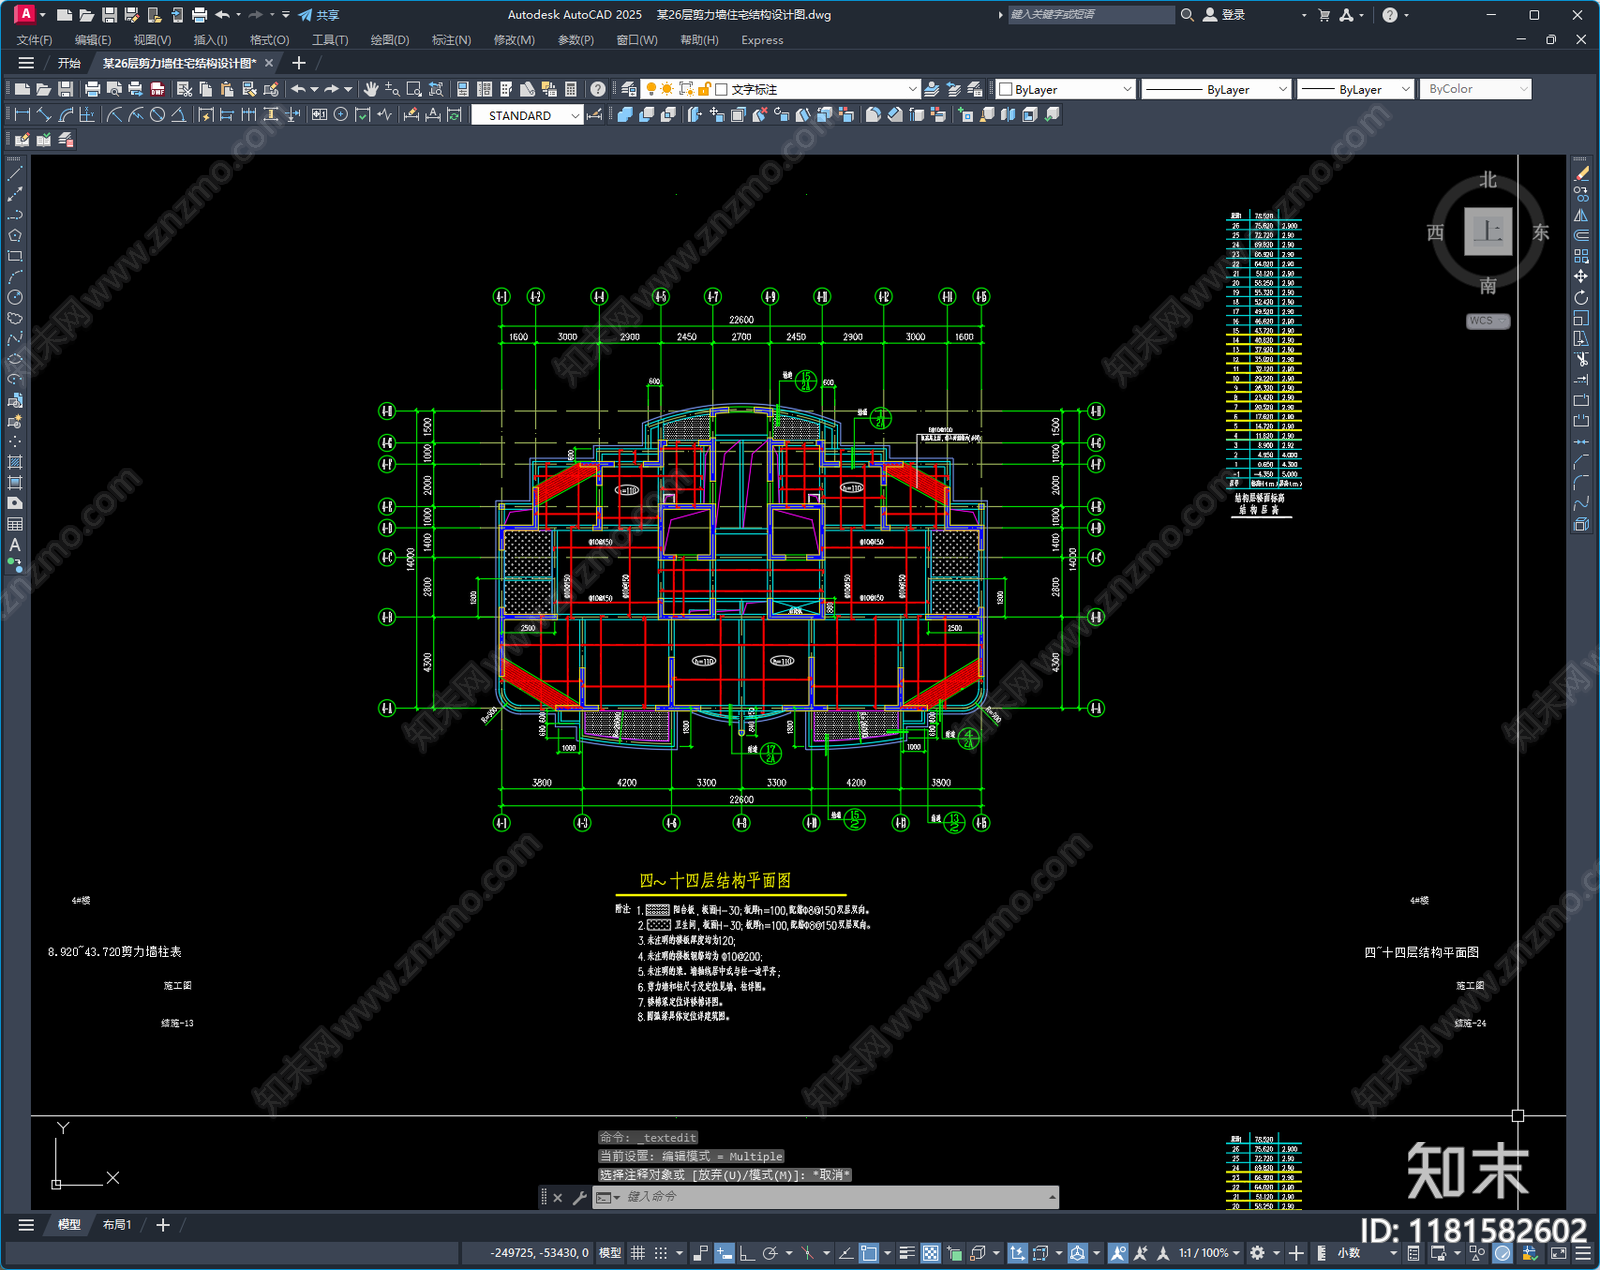Toggle Polar tracking in status bar
Viewport: 1600px width, 1270px height.
pyautogui.click(x=770, y=1253)
